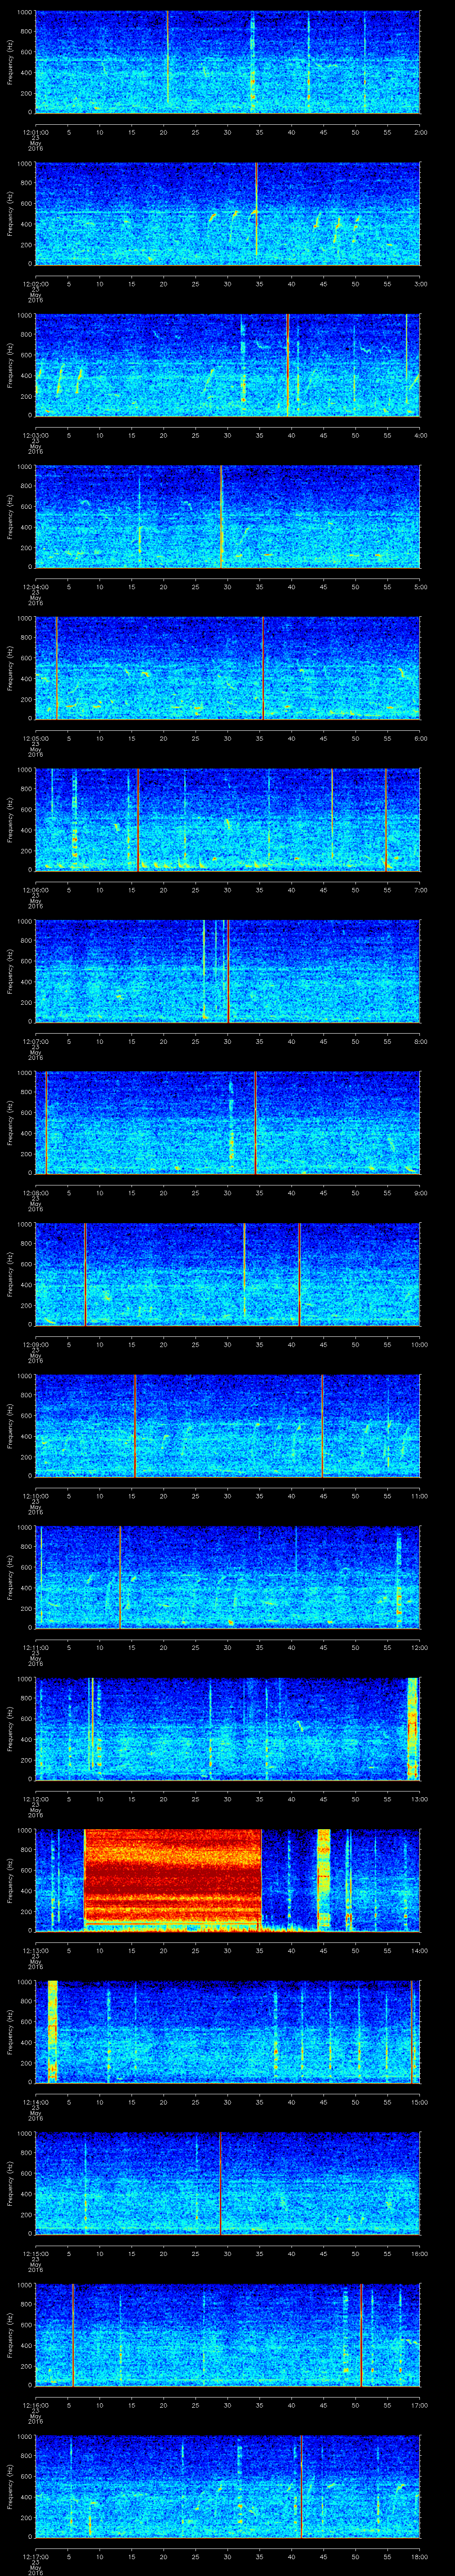Click the '12:11:00' start time label
The image size is (455, 2576).
[35, 1647]
